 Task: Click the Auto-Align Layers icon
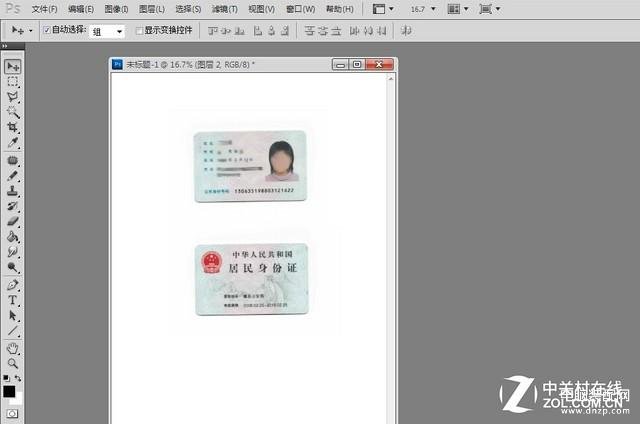(x=406, y=31)
